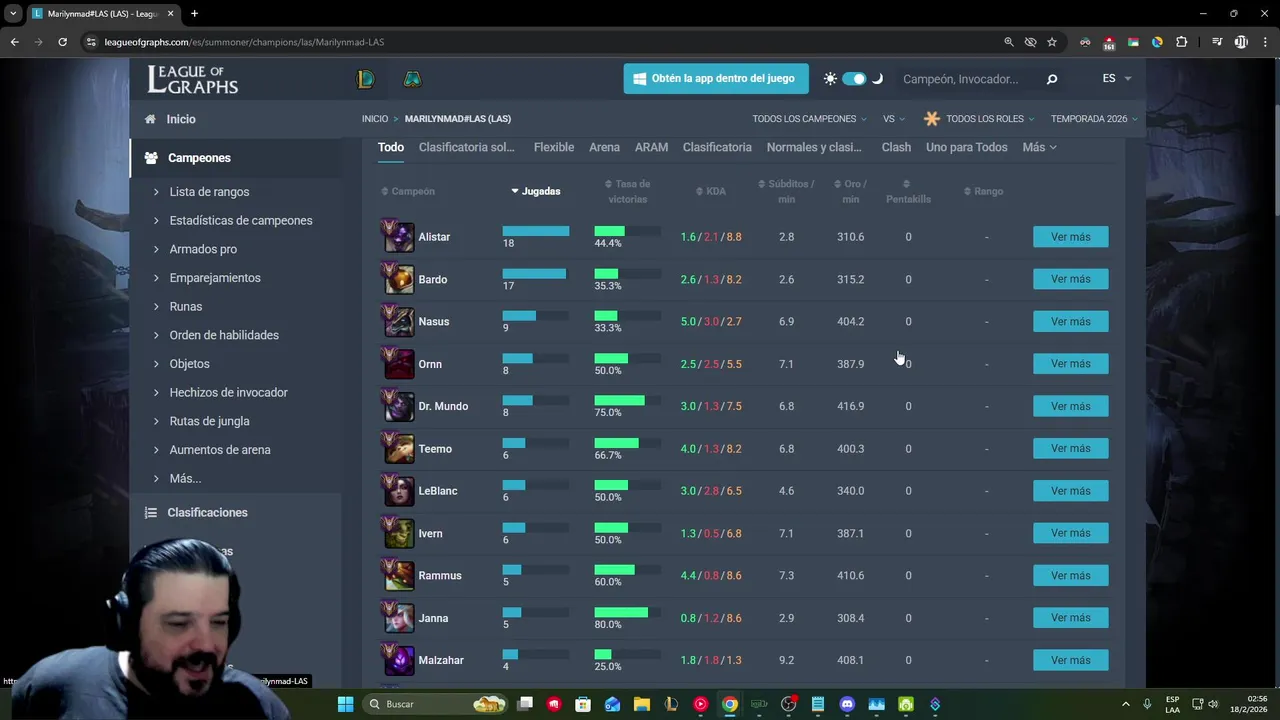Select the Todo tab
The height and width of the screenshot is (720, 1280).
pos(391,147)
